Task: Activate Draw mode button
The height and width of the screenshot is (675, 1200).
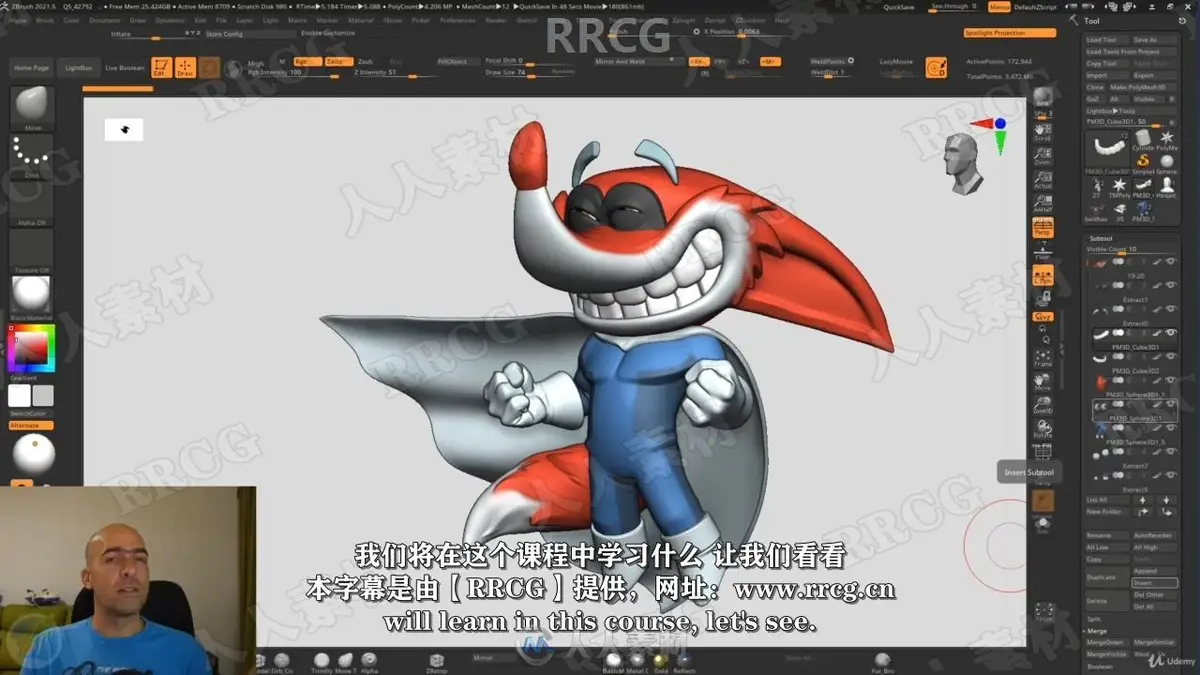Action: (185, 67)
